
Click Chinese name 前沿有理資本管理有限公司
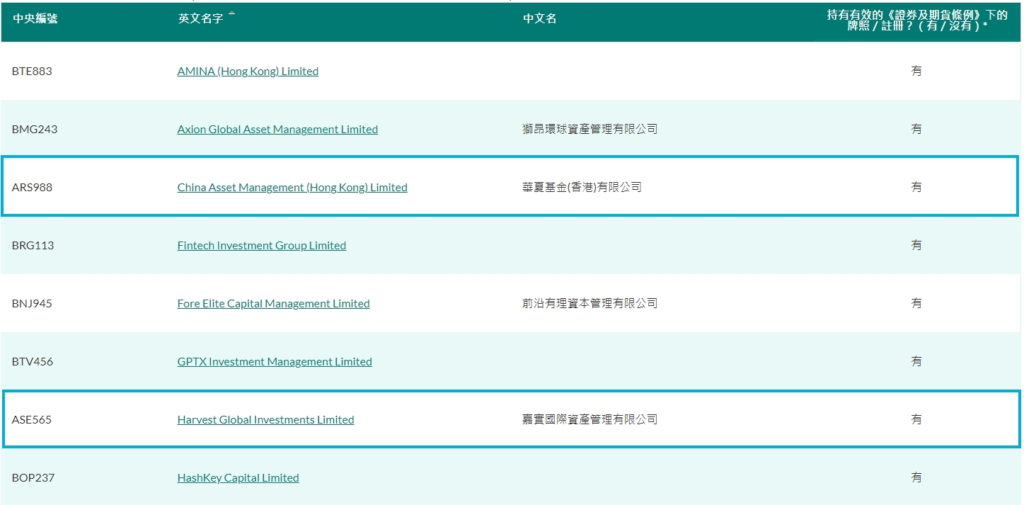click(x=590, y=304)
